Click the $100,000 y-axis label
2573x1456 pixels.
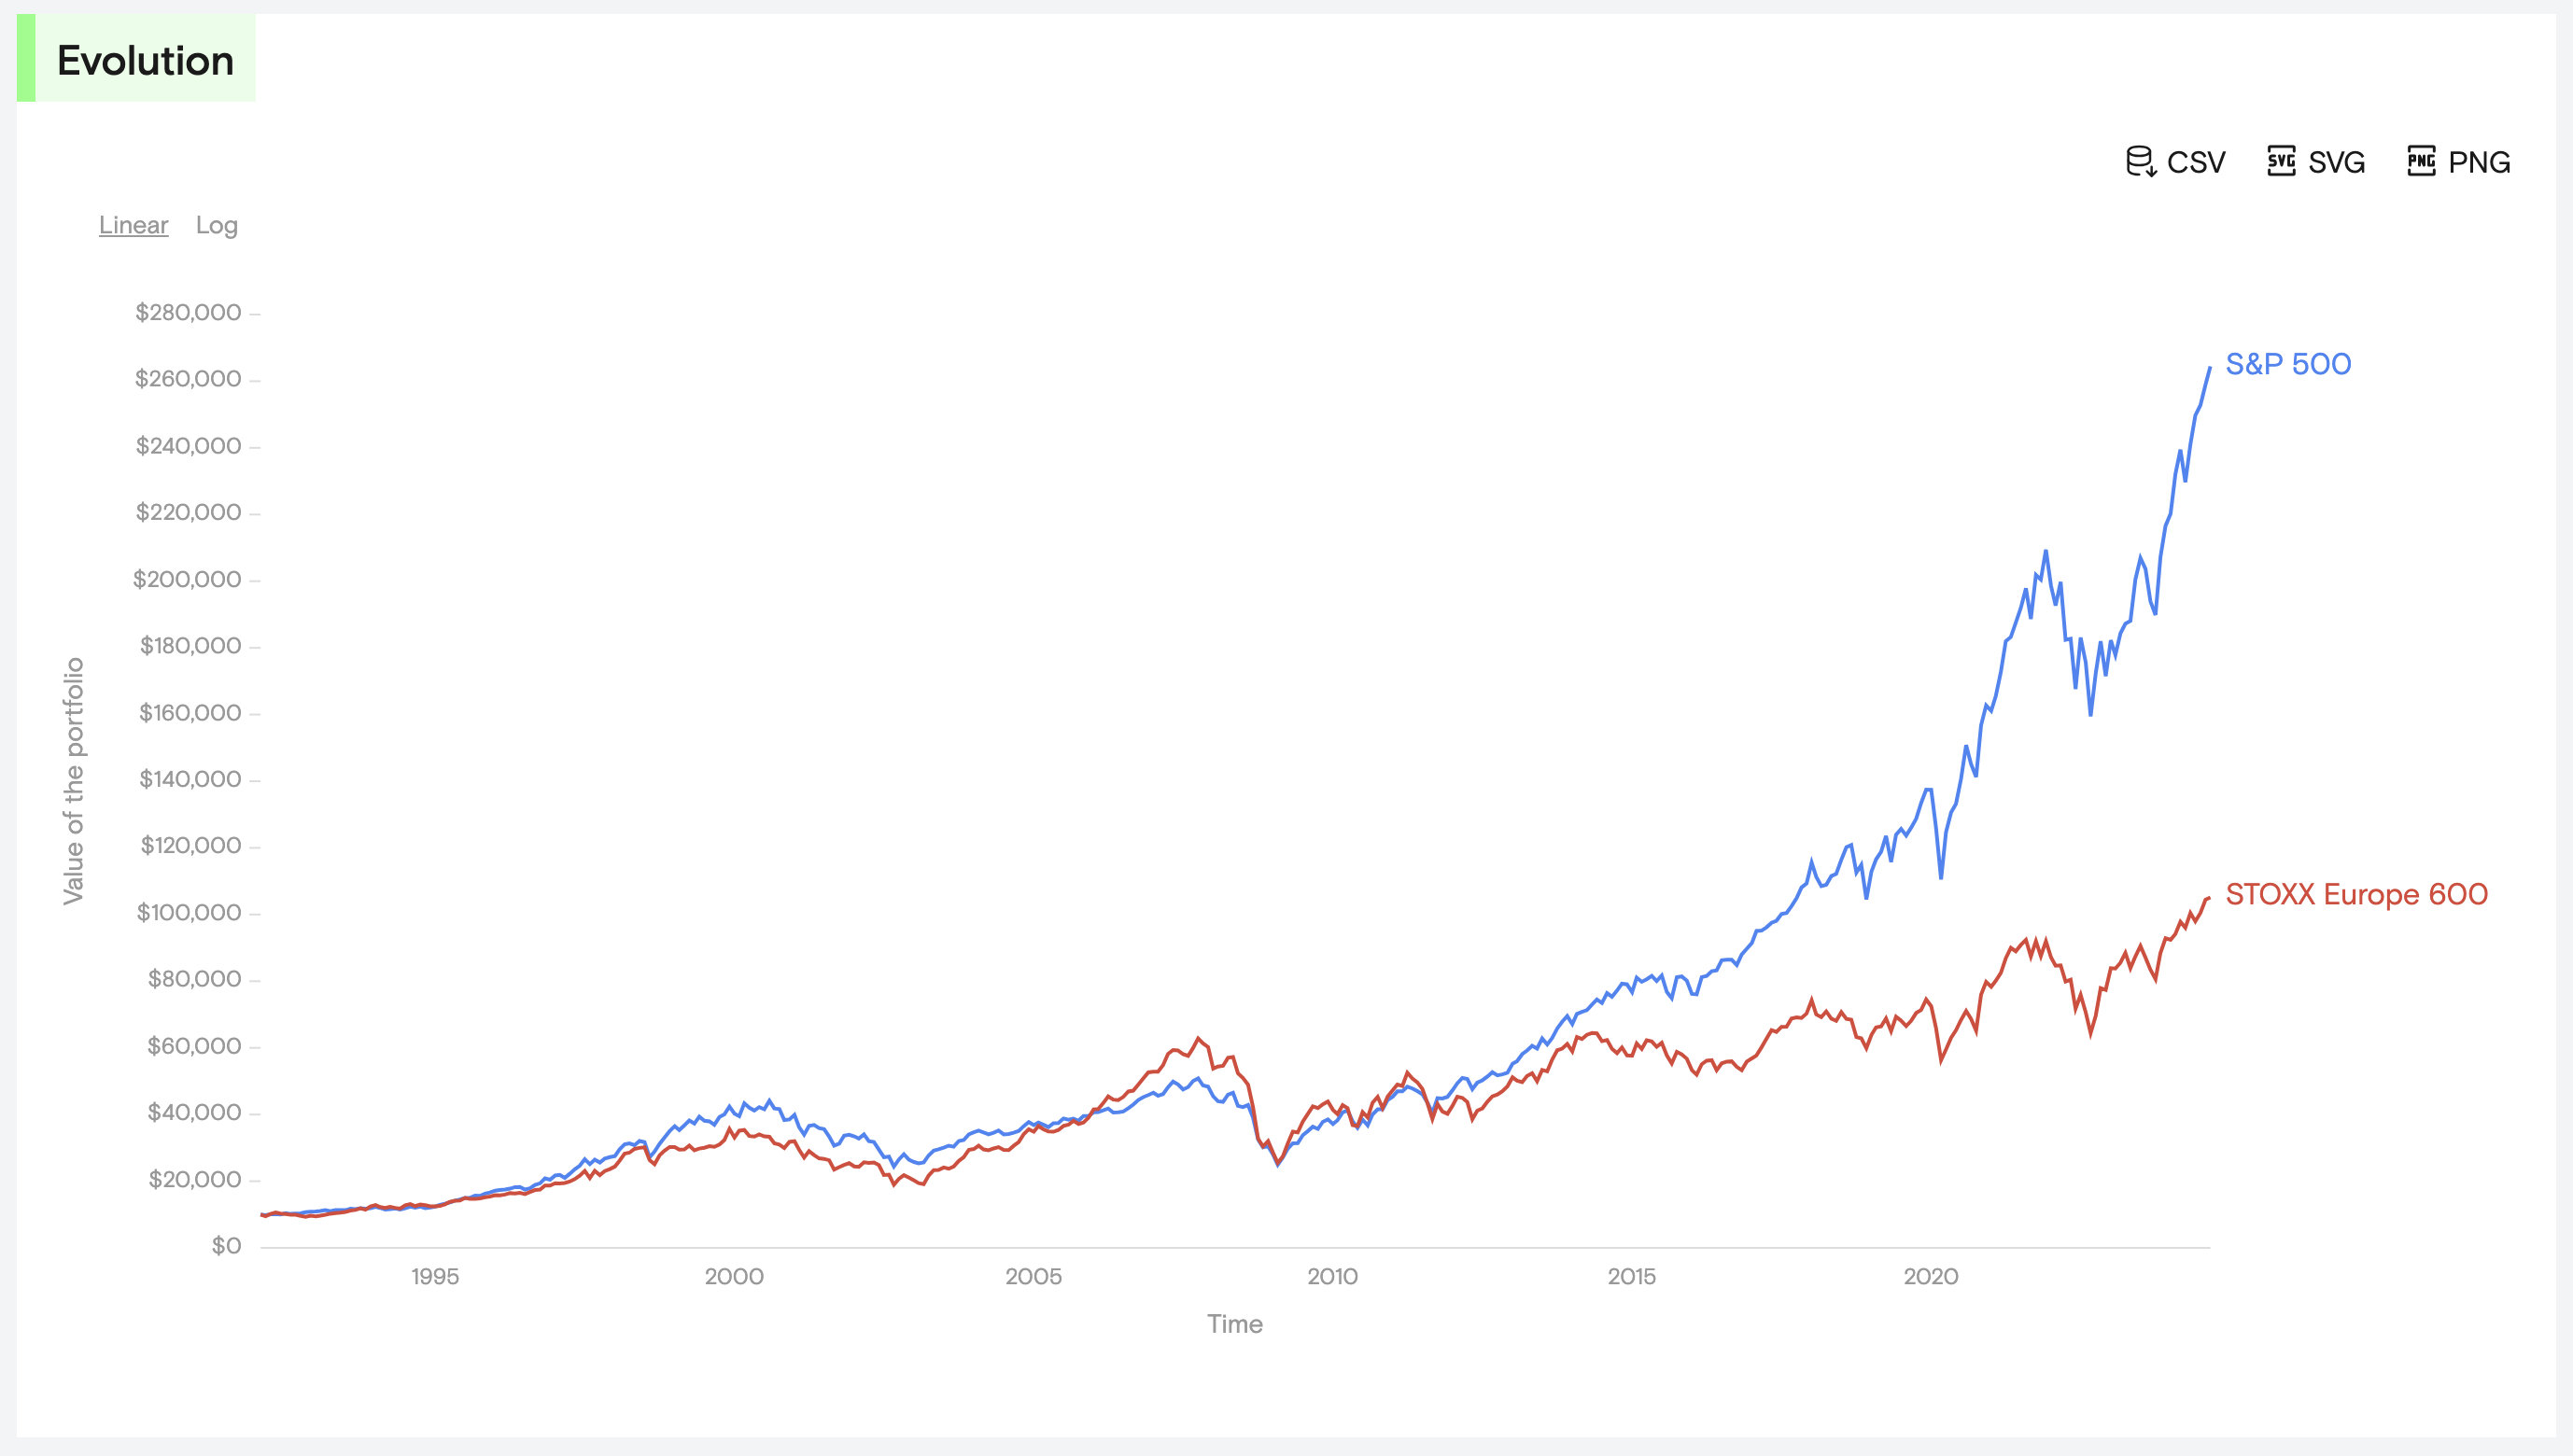189,912
